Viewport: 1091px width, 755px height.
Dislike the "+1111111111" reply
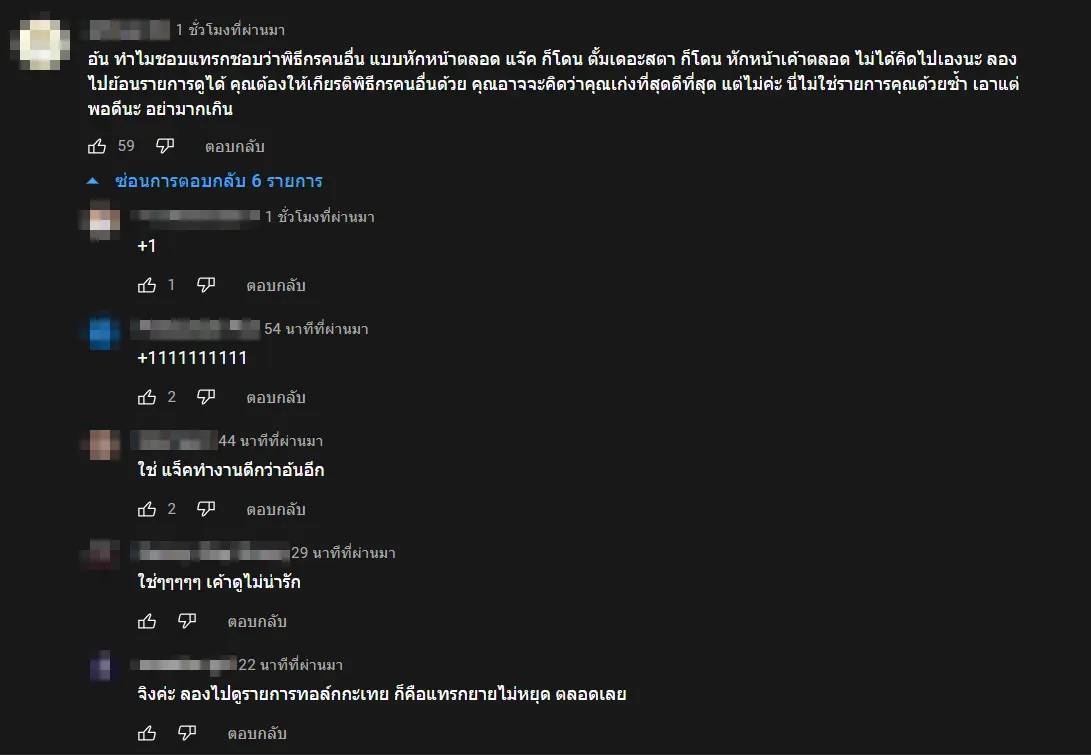[206, 397]
